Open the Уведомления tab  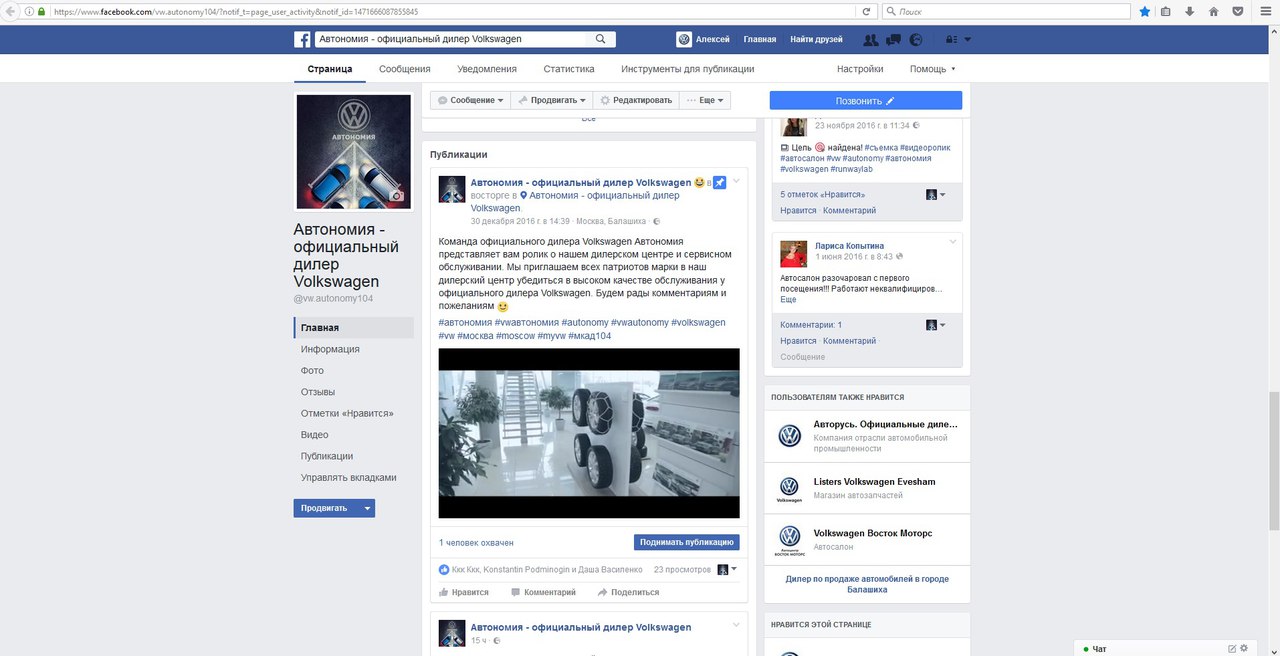click(x=487, y=69)
